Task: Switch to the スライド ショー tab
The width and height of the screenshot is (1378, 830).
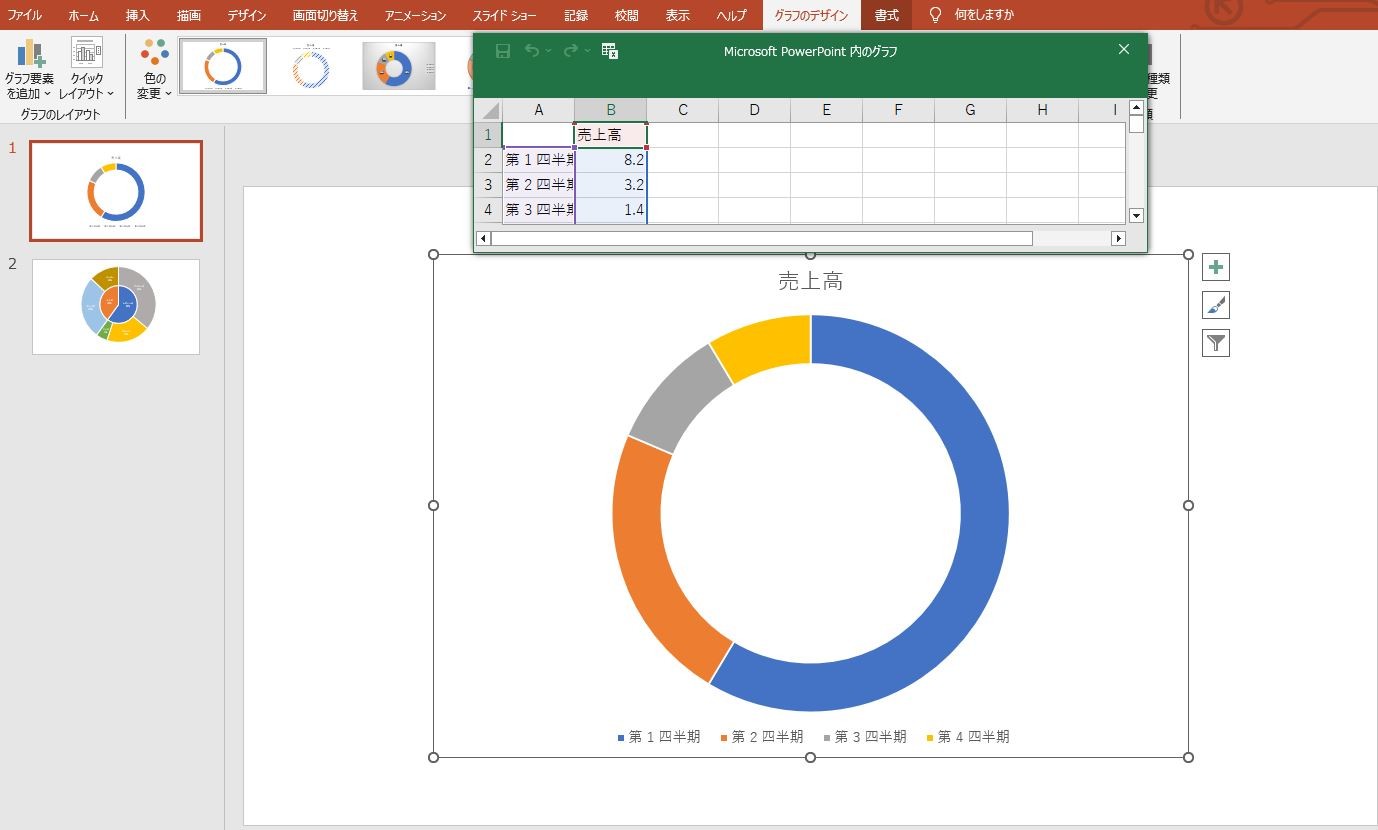Action: (x=504, y=15)
